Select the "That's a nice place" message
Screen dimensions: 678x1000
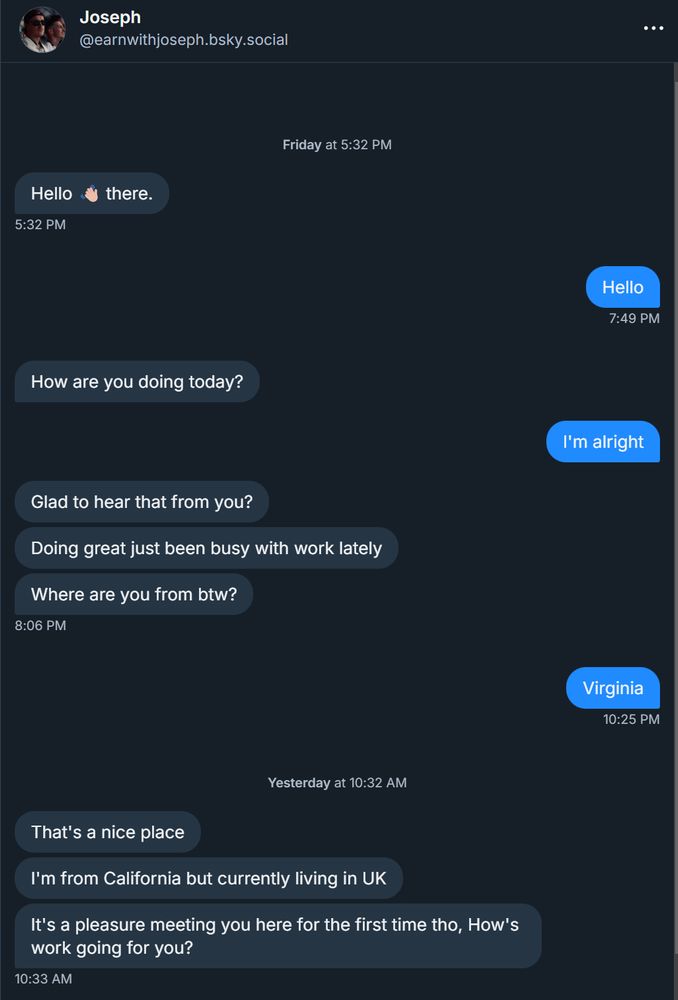click(107, 832)
